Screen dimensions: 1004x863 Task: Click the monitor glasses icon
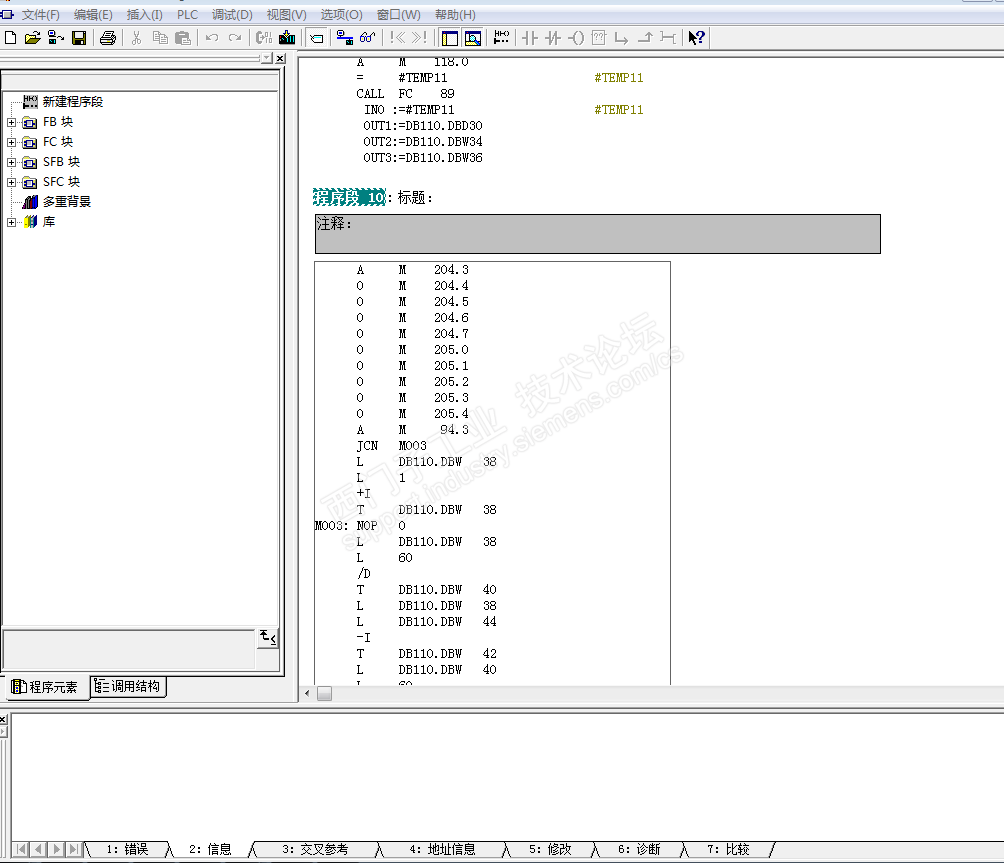pyautogui.click(x=367, y=38)
